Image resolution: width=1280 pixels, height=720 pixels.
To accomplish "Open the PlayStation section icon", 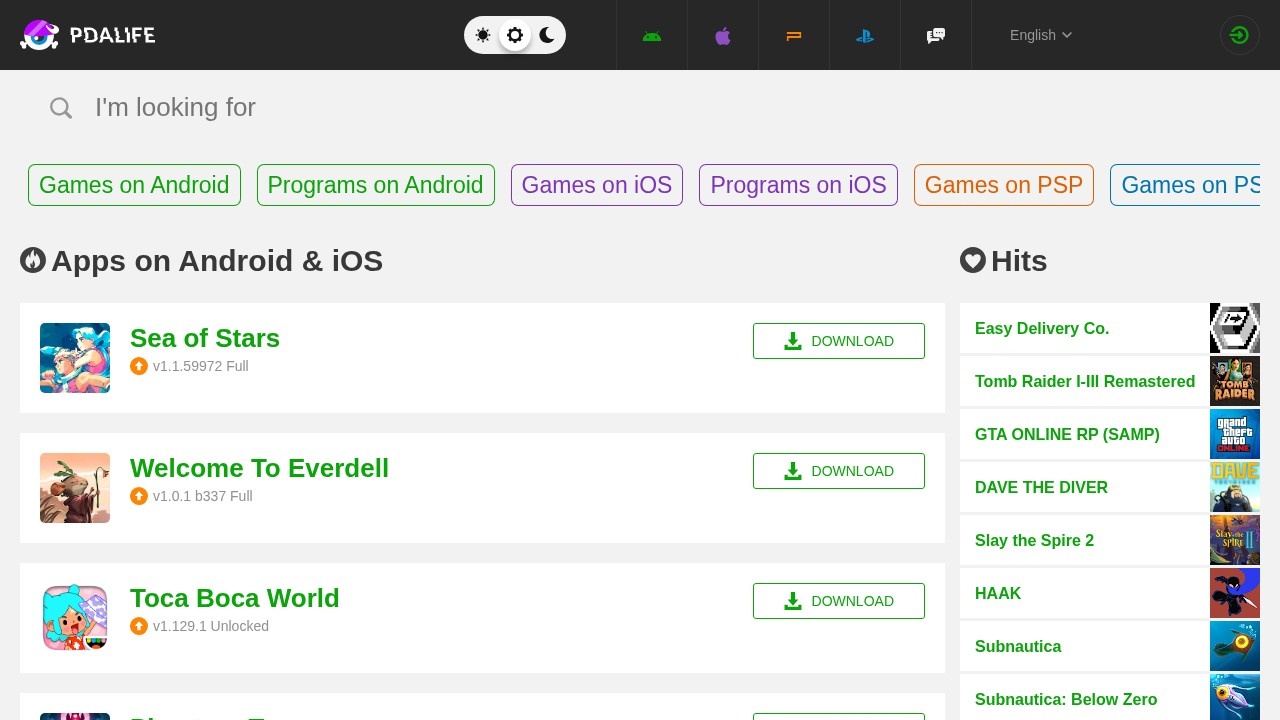I will tap(865, 35).
